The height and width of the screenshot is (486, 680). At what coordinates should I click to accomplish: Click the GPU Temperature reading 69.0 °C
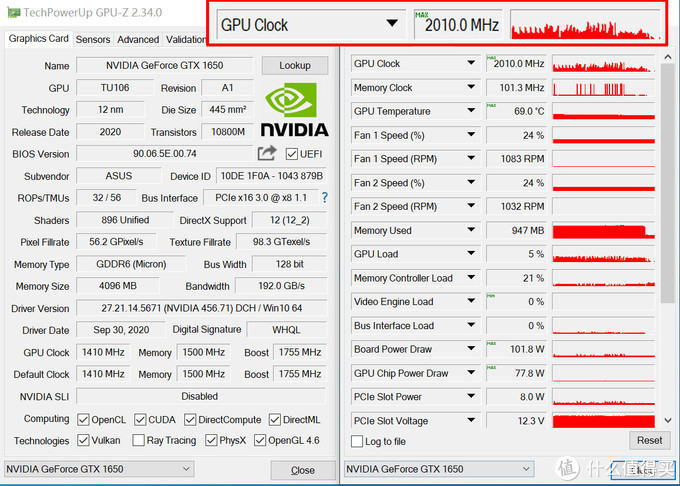click(516, 111)
